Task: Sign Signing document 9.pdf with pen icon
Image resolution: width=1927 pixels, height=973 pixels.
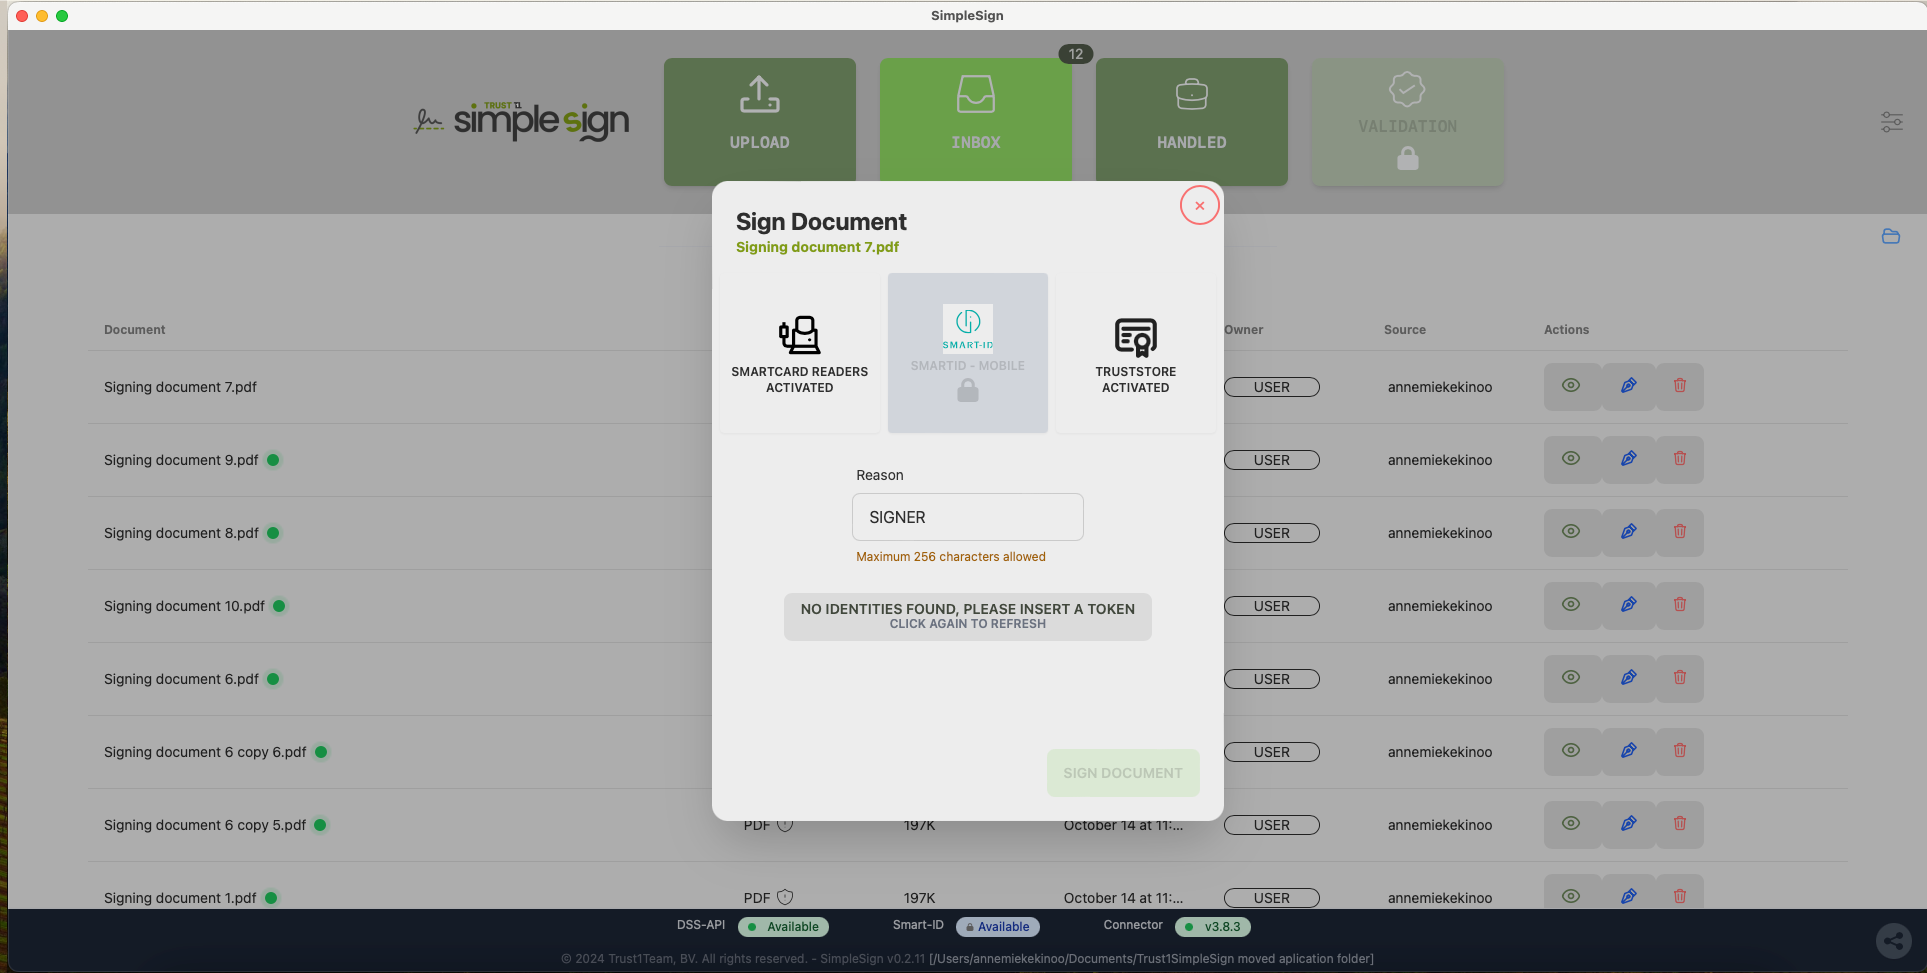Action: 1629,459
